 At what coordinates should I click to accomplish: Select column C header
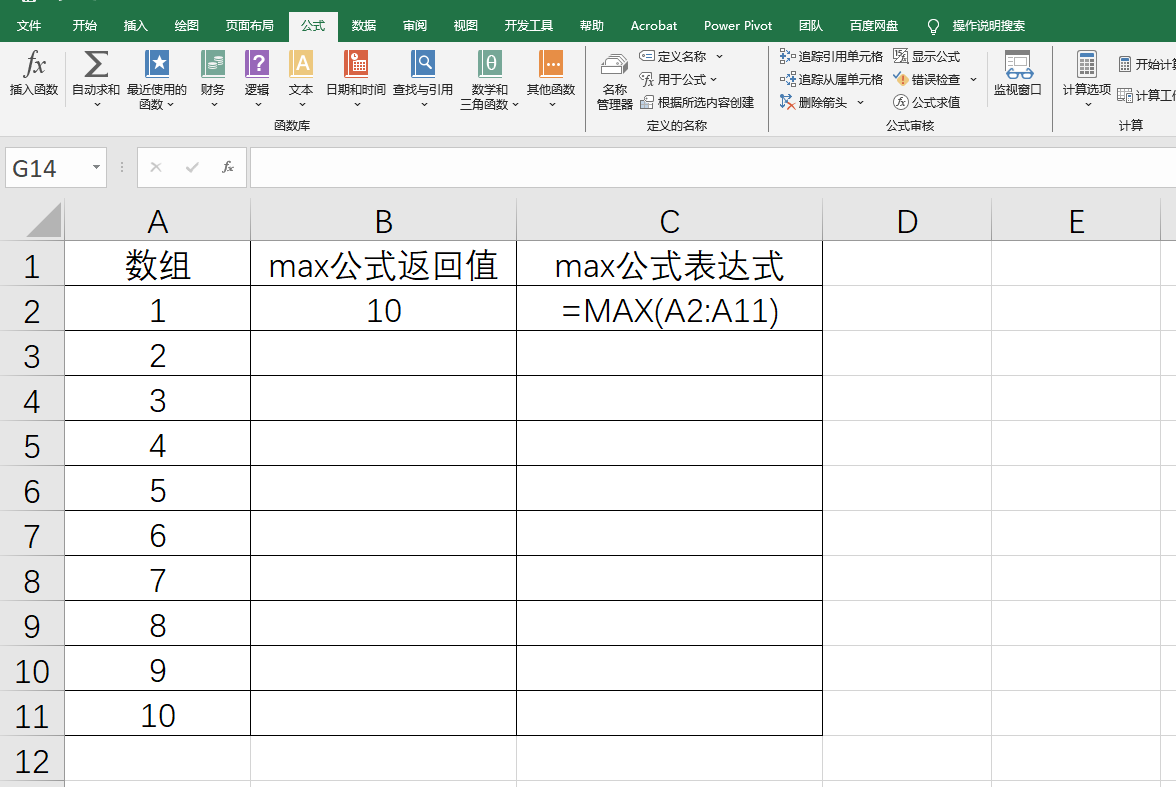(x=670, y=221)
